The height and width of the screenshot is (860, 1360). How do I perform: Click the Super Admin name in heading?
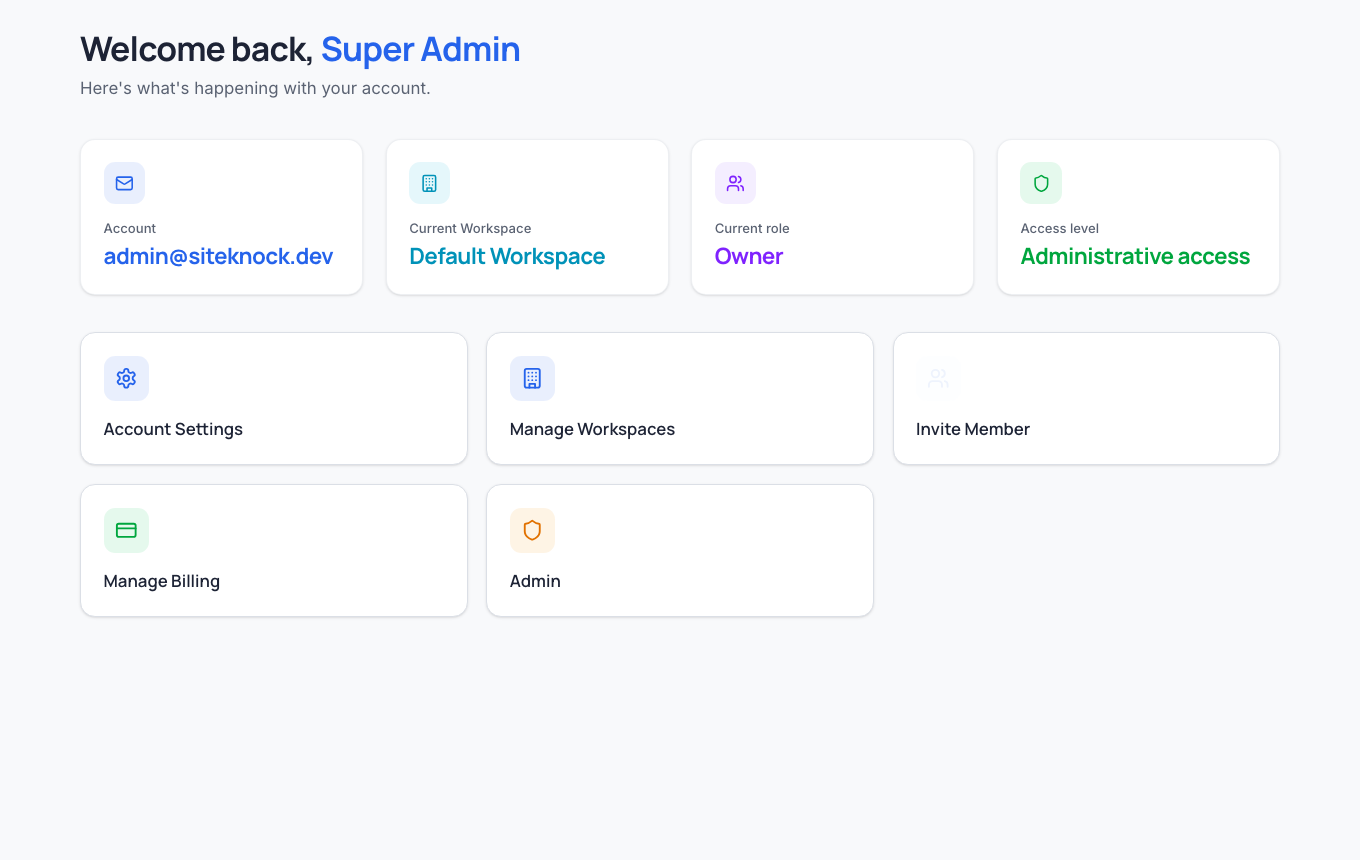420,49
